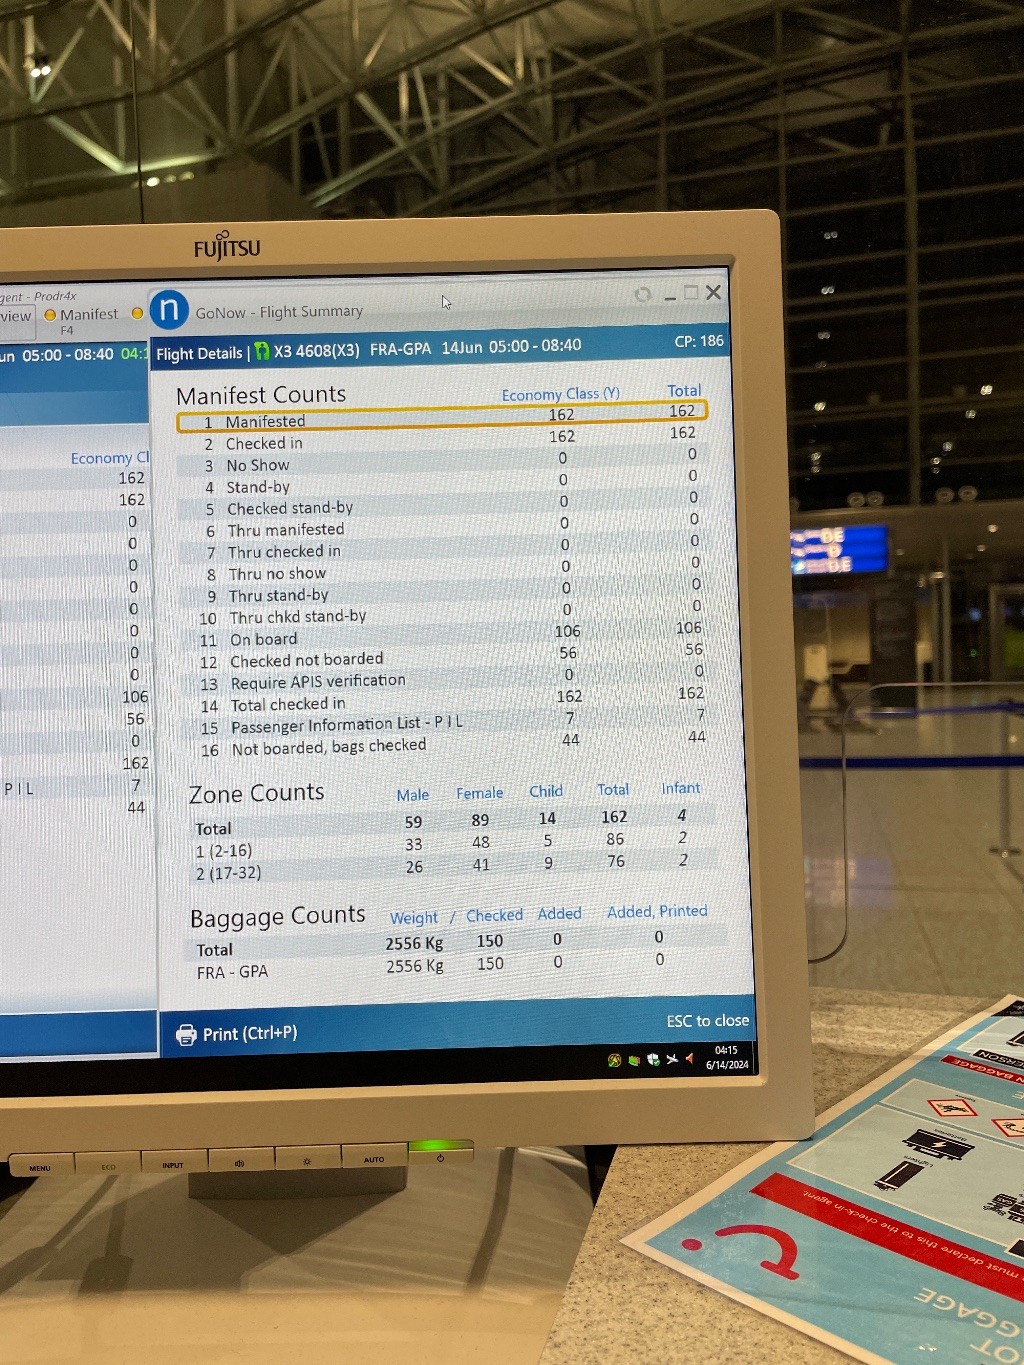Click the ESC to close label
The width and height of the screenshot is (1024, 1365).
click(707, 1021)
